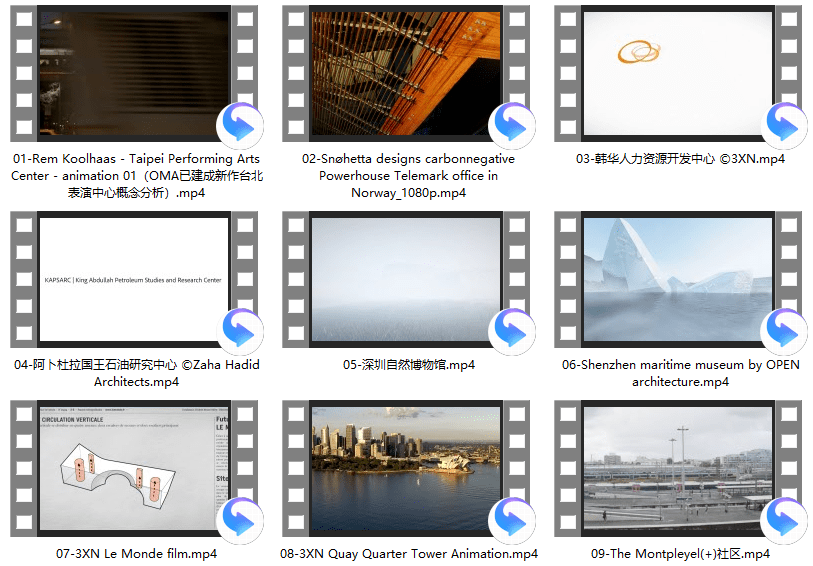Click the blue arrow badge on the 01-Rem Koolhaas video
Image resolution: width=813 pixels, height=566 pixels.
coord(241,125)
